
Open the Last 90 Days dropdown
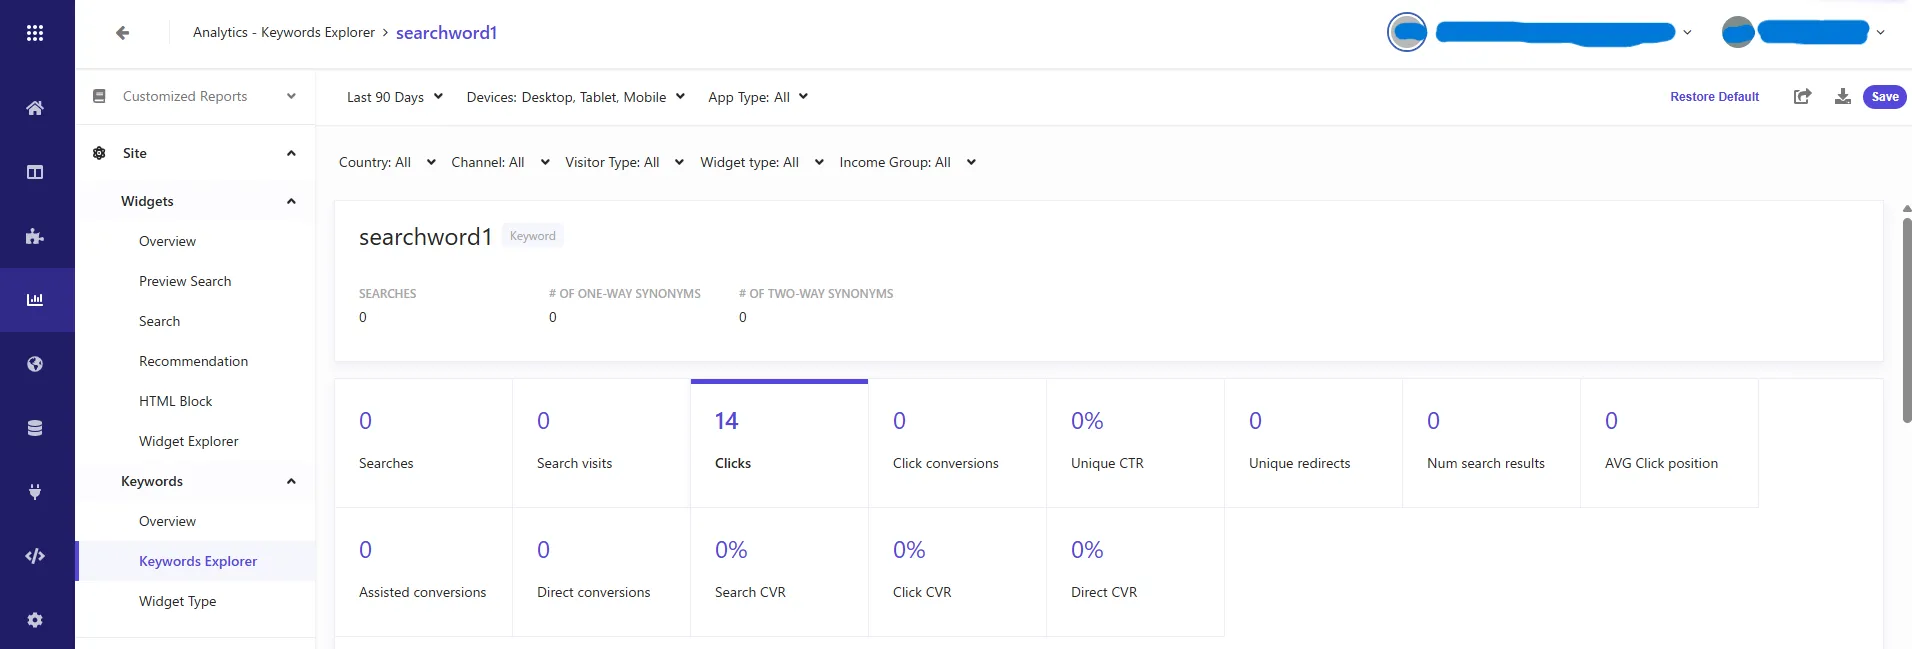394,97
